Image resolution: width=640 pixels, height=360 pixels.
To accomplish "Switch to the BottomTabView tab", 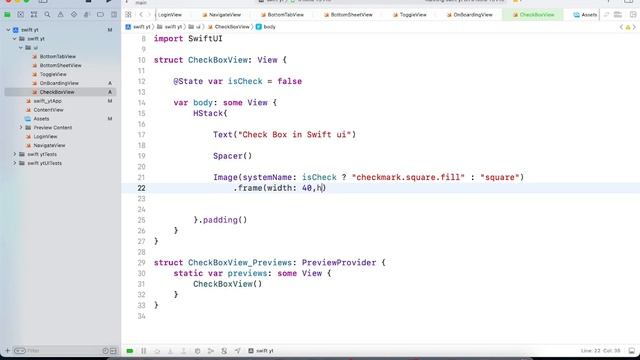I will coord(282,15).
